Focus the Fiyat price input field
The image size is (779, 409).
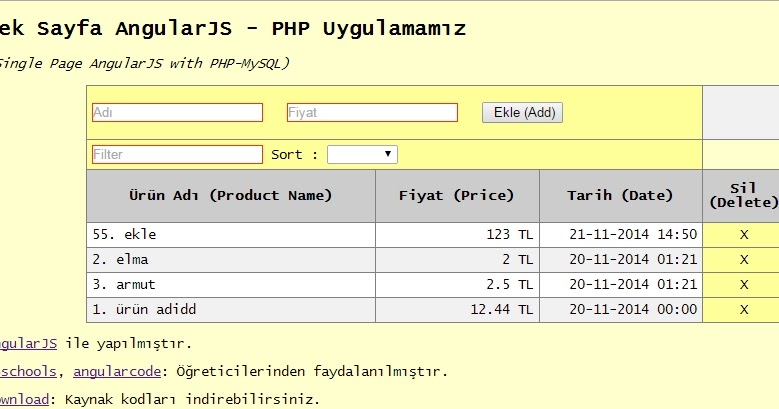(x=372, y=112)
